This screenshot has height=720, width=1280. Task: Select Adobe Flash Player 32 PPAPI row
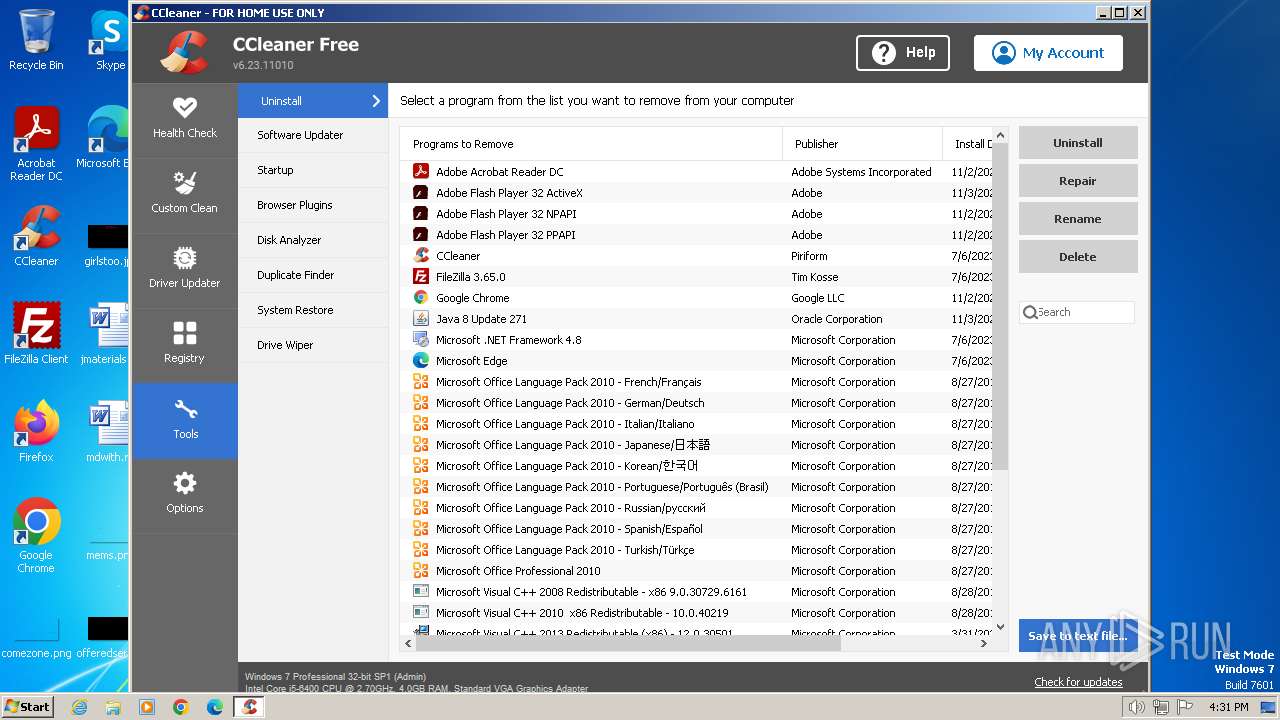coord(696,235)
